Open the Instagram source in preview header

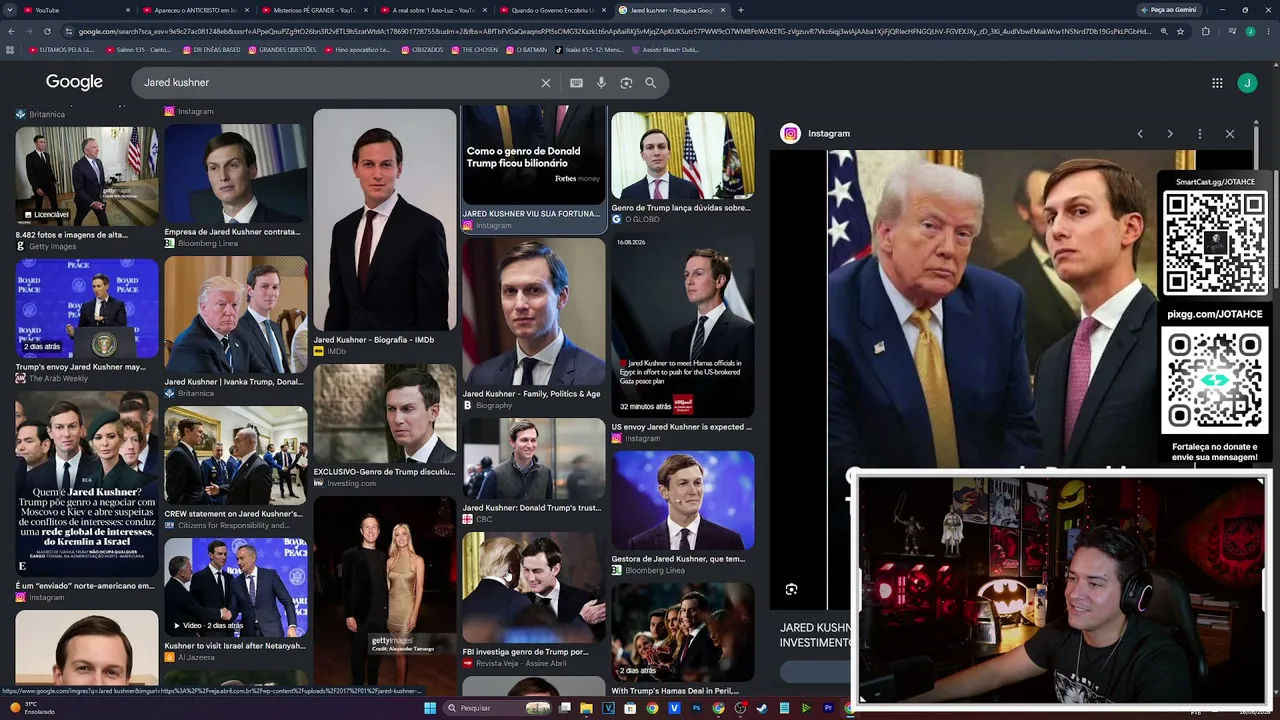[816, 134]
